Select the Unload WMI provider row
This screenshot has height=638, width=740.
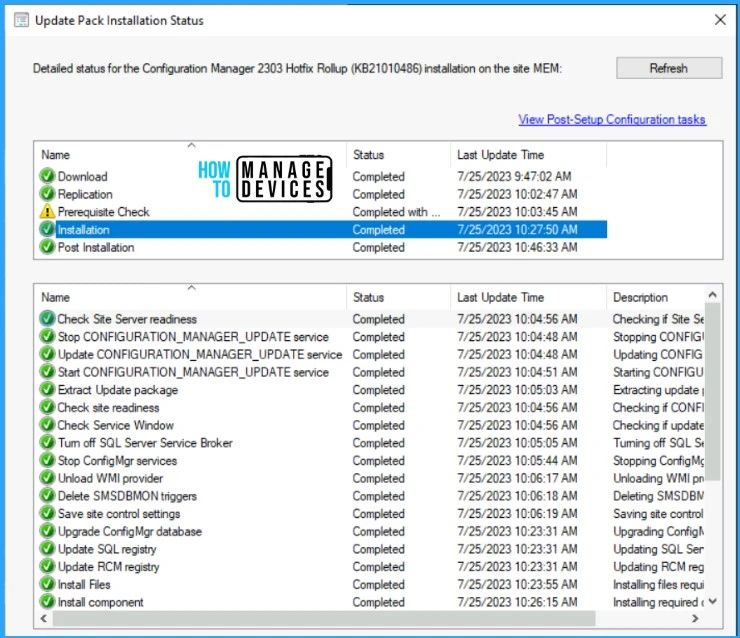point(370,478)
